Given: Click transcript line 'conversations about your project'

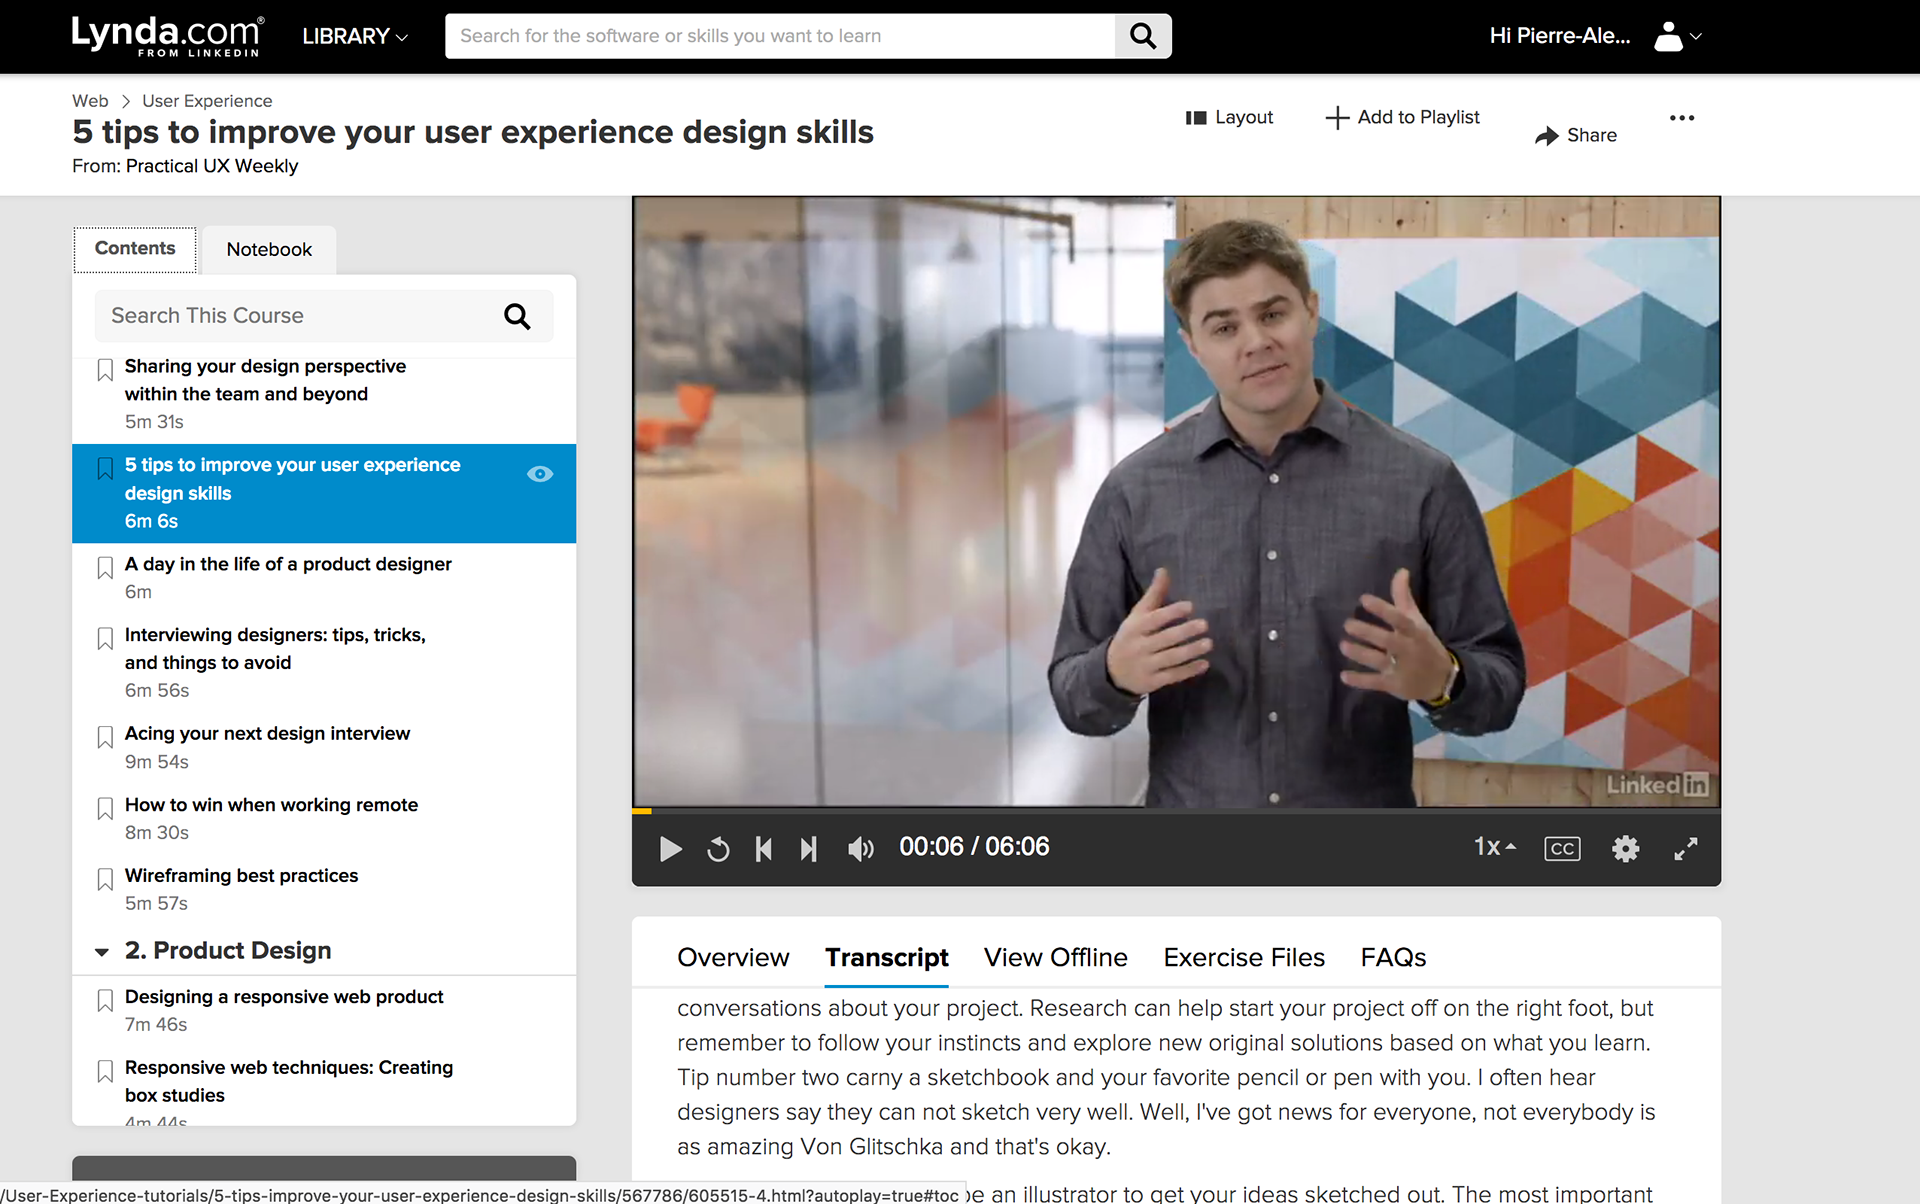Looking at the screenshot, I should 849,1008.
